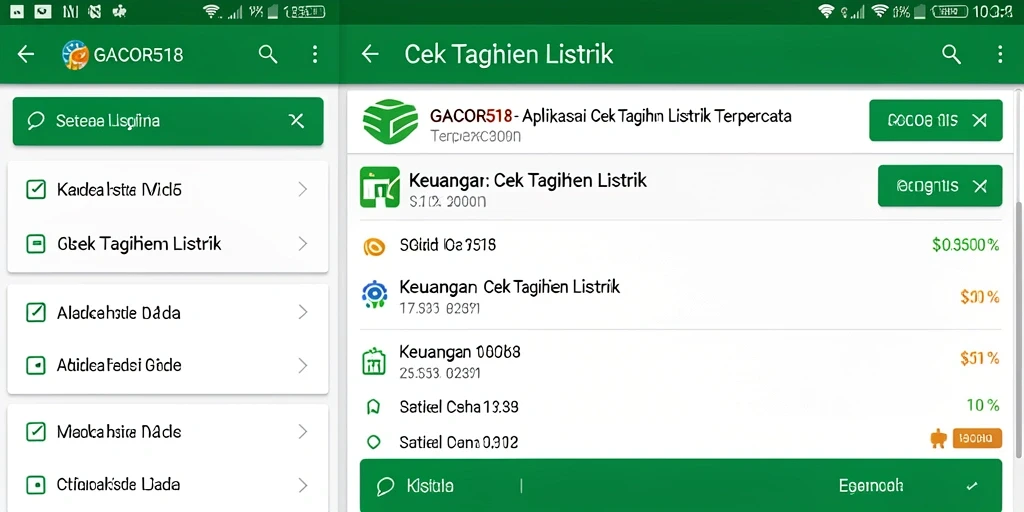This screenshot has height=512, width=1024.
Task: Open GACOR518 logo in left header
Action: pyautogui.click(x=75, y=55)
